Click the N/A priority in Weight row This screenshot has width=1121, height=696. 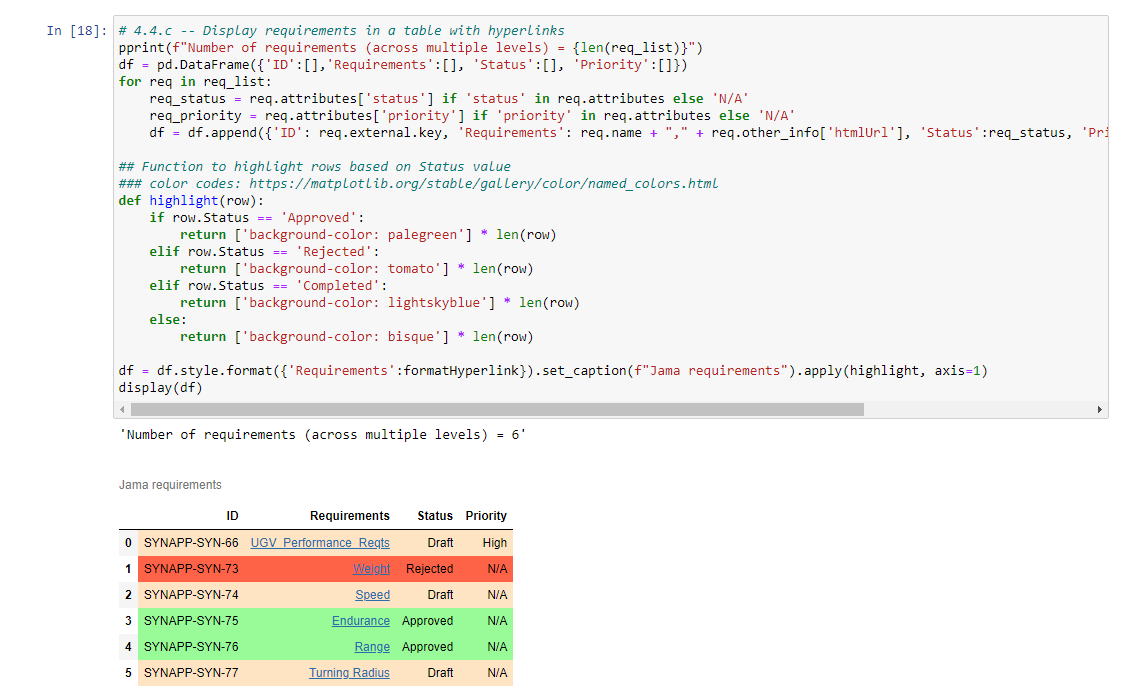coord(497,569)
